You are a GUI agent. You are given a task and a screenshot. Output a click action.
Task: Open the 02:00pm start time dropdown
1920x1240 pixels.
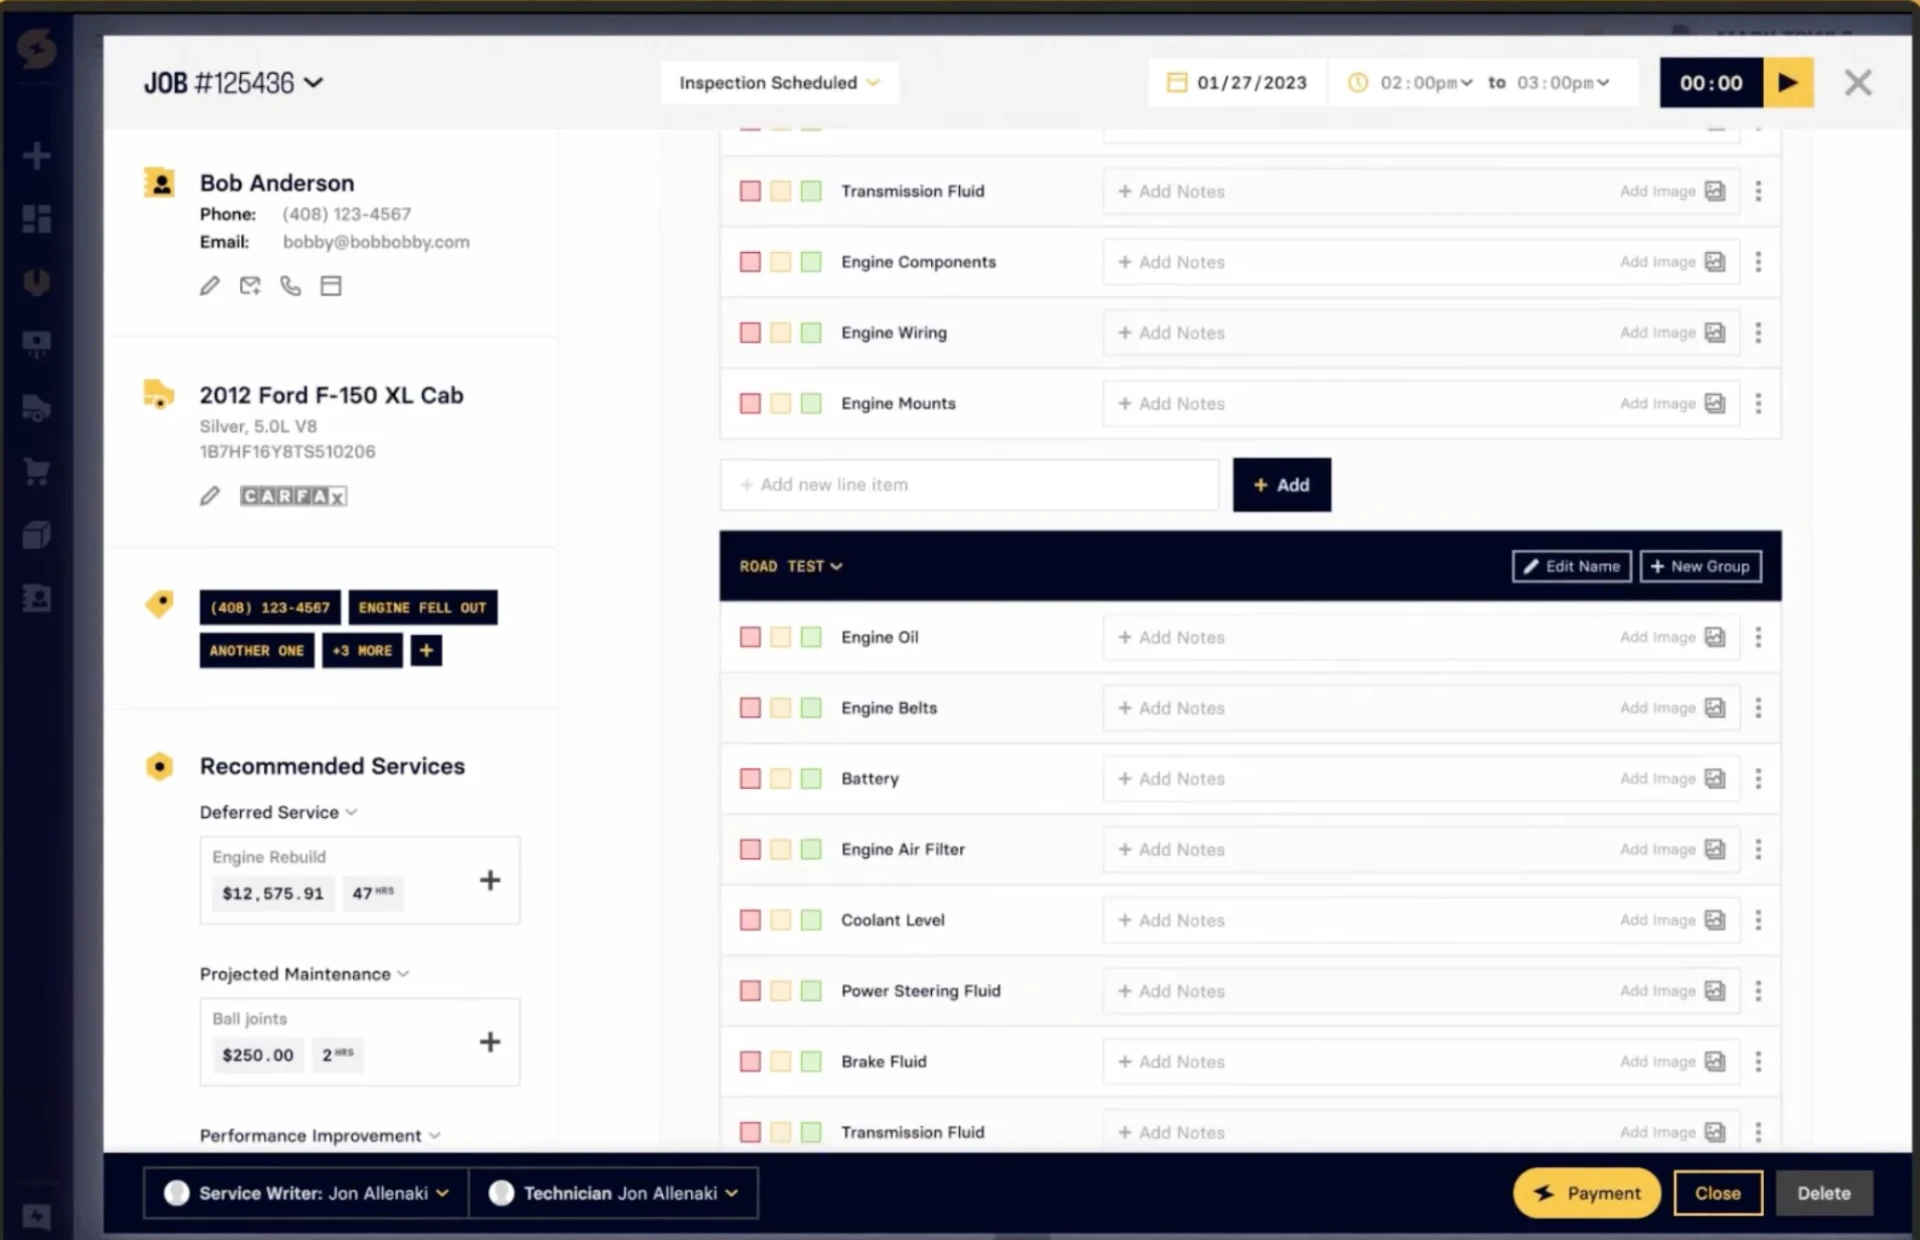[x=1426, y=83]
